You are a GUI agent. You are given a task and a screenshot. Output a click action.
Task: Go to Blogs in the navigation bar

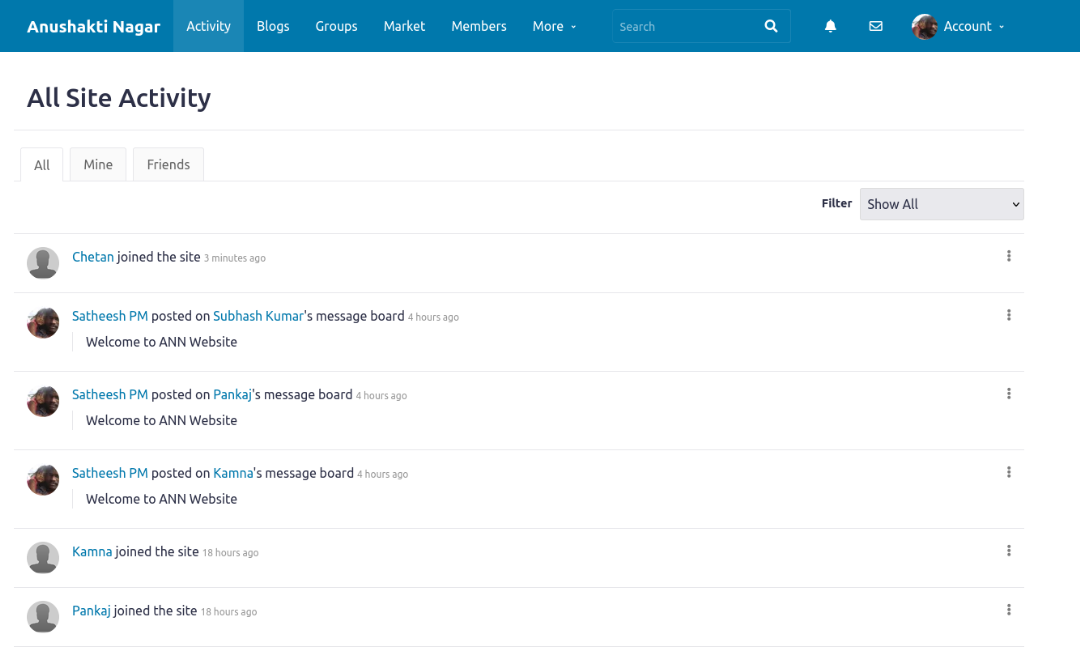(273, 26)
